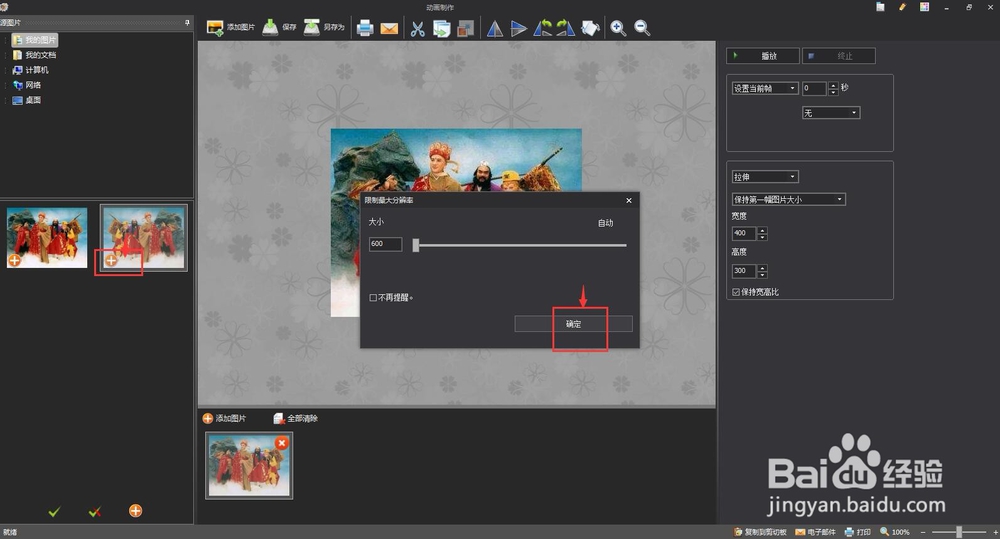The height and width of the screenshot is (539, 1000).
Task: Click the copy pages icon in toolbar
Action: pyautogui.click(x=441, y=29)
